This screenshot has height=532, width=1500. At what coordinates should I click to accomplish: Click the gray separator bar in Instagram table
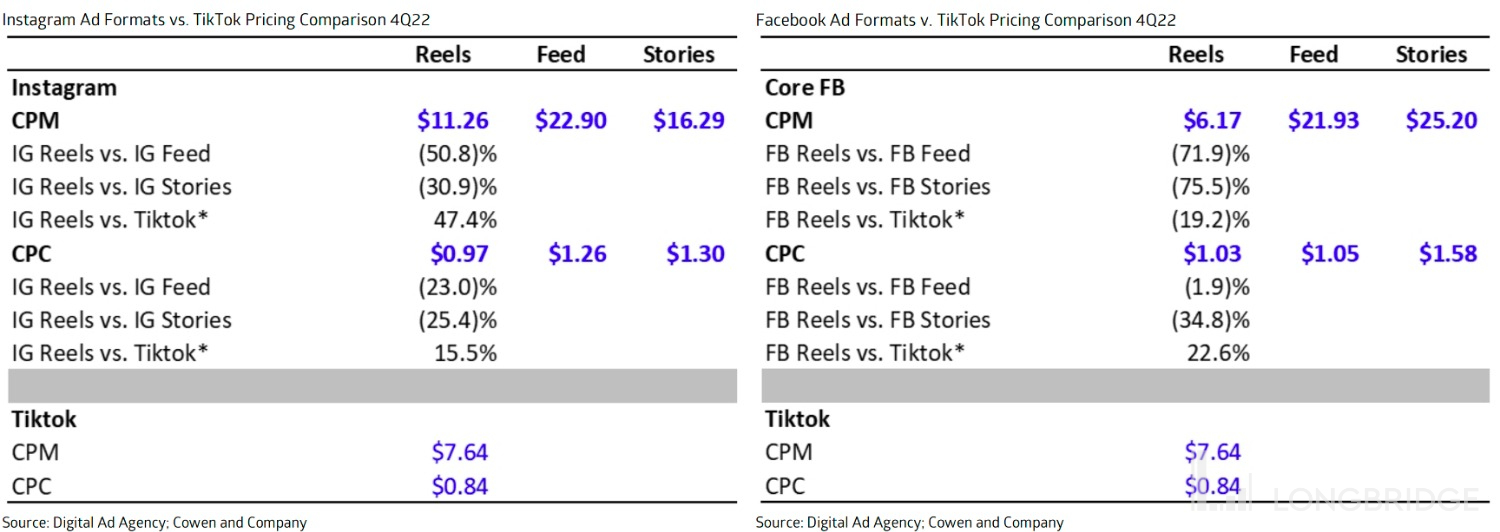click(x=372, y=386)
